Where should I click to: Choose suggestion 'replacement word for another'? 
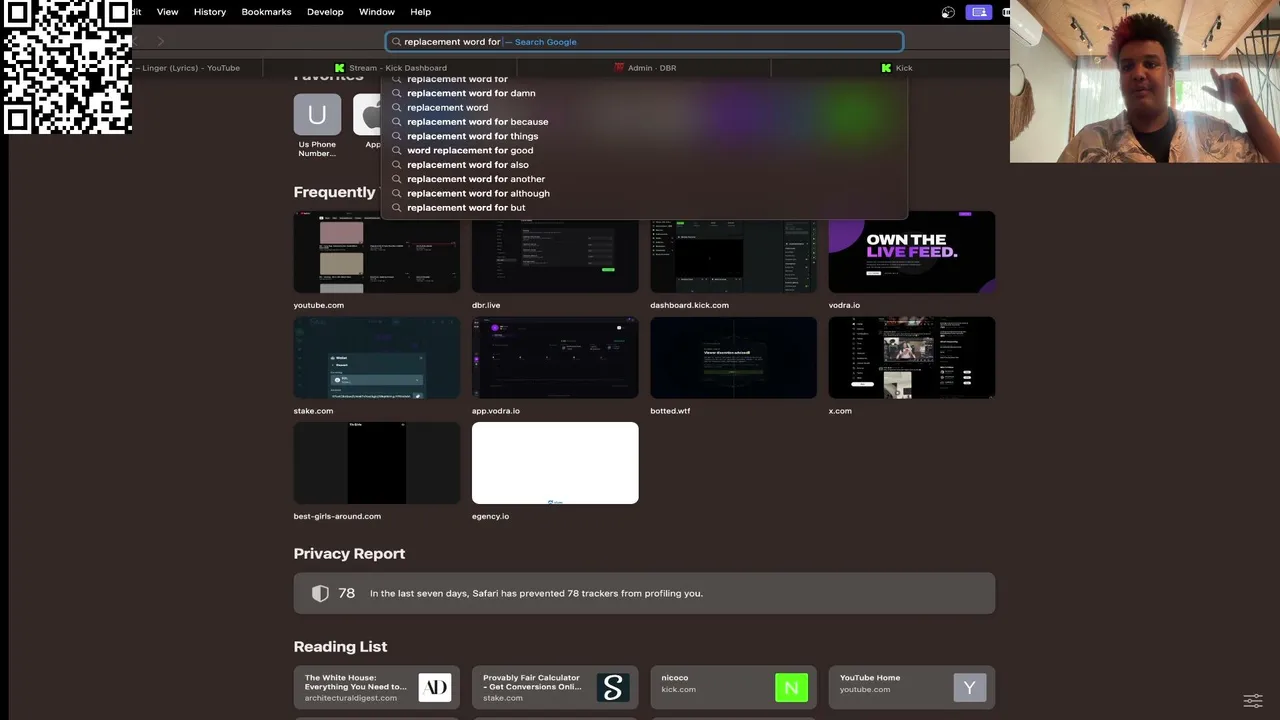pos(645,179)
